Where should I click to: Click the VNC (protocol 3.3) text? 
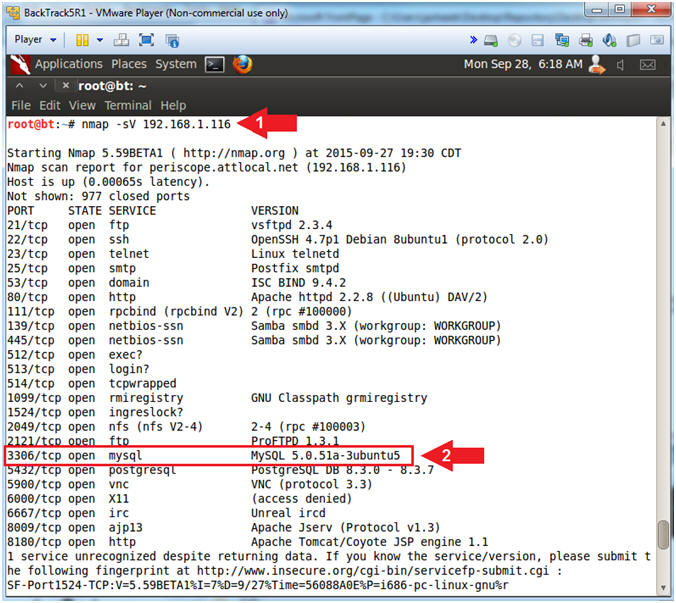point(311,484)
